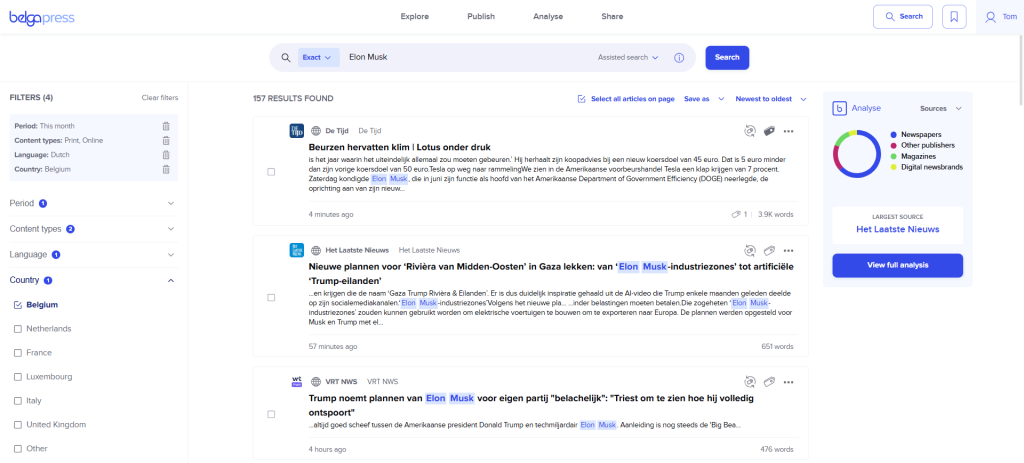
Task: Click similar-articles link icon on VRT NWS article
Action: click(750, 381)
